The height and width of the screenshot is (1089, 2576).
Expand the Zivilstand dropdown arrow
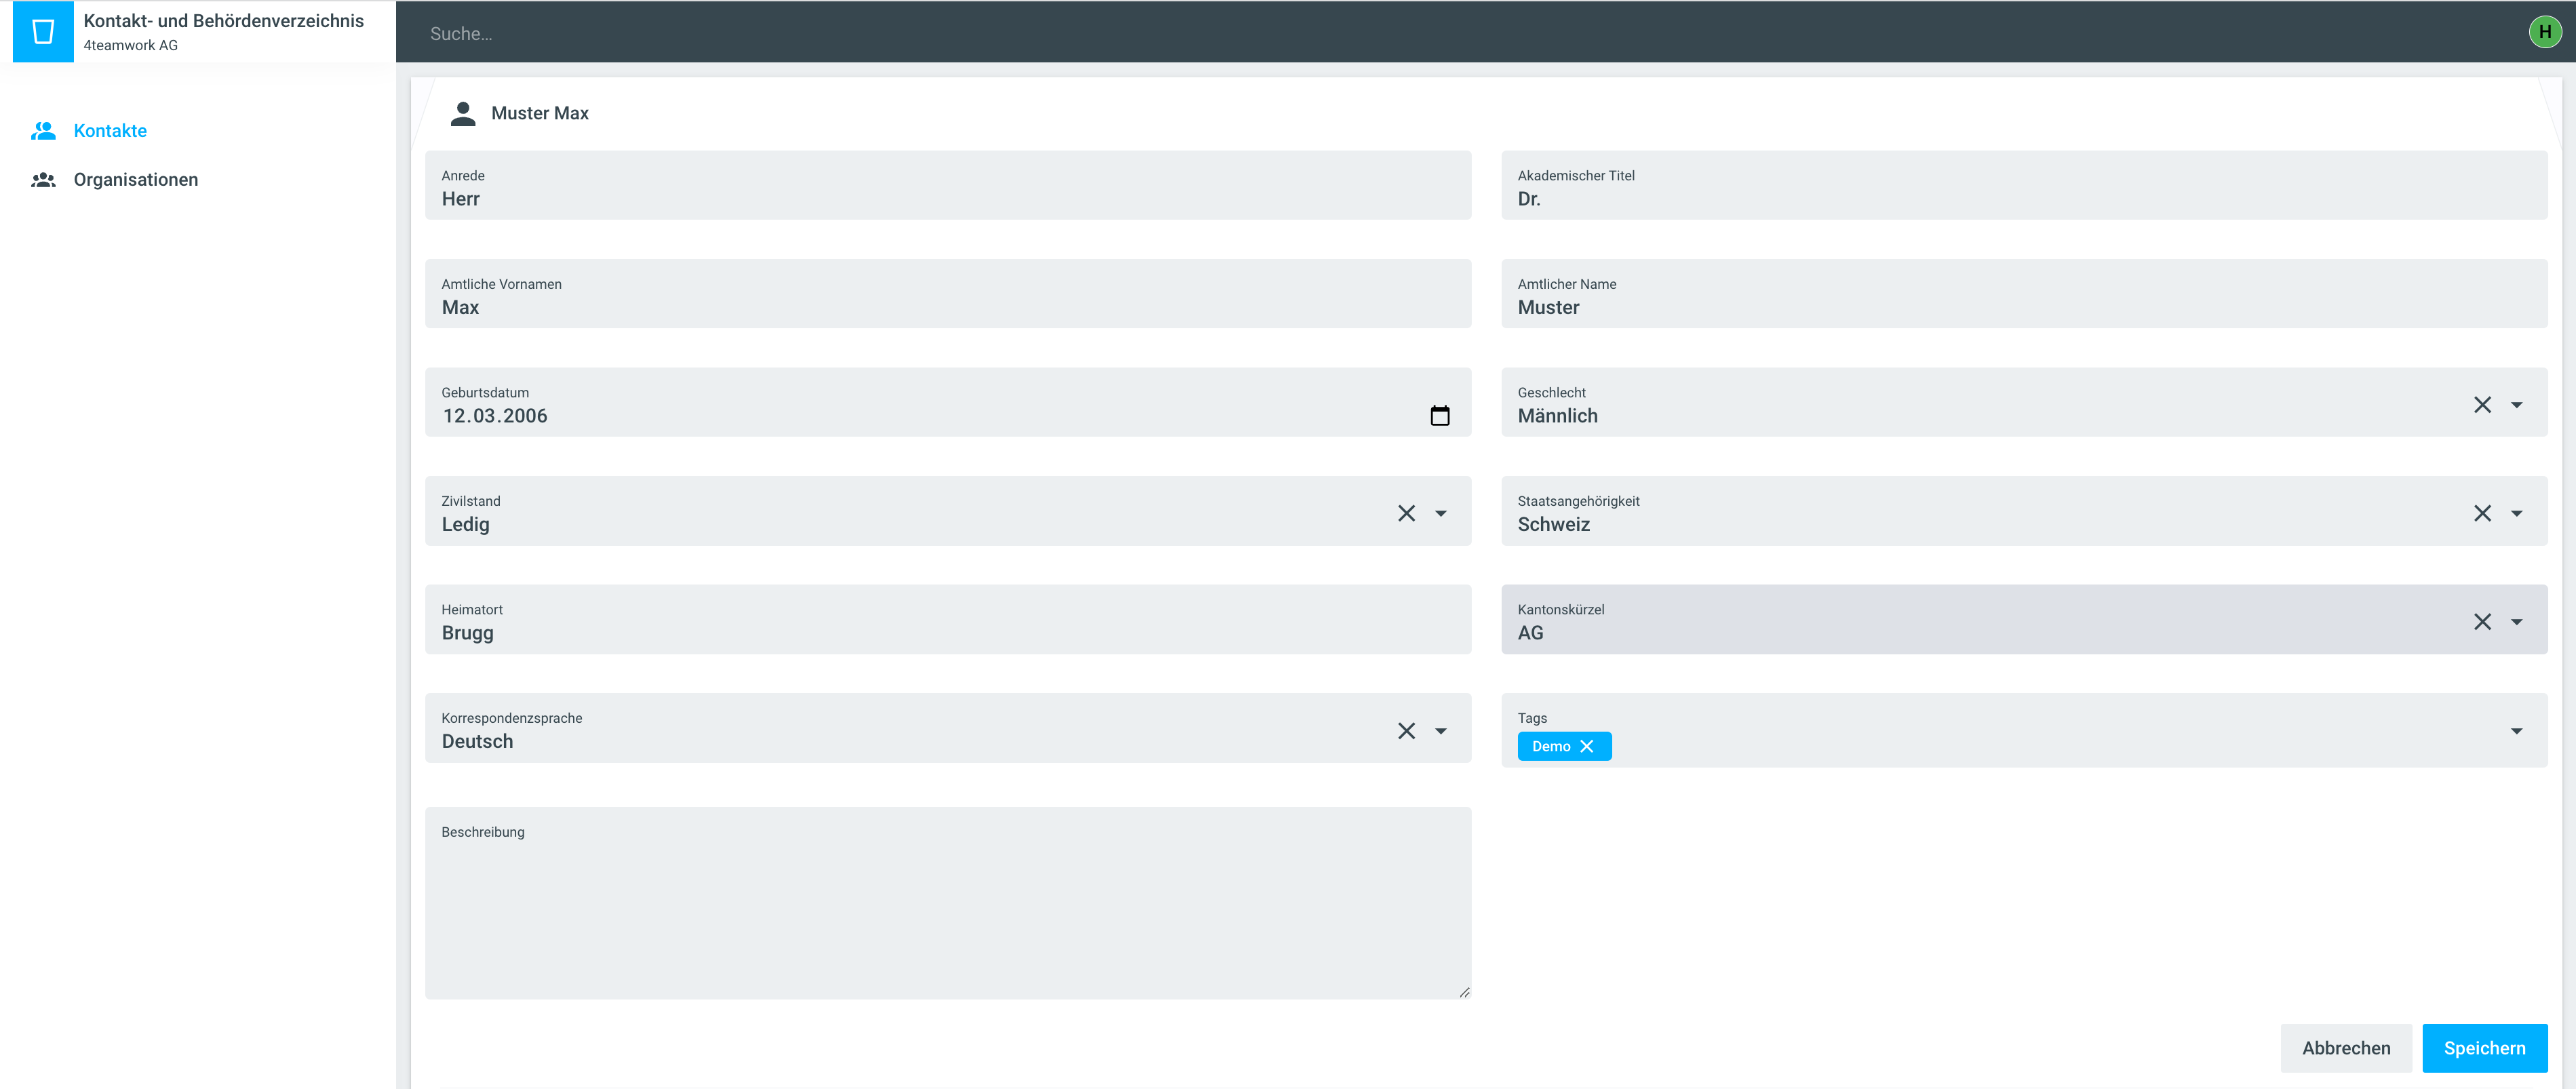(1440, 513)
